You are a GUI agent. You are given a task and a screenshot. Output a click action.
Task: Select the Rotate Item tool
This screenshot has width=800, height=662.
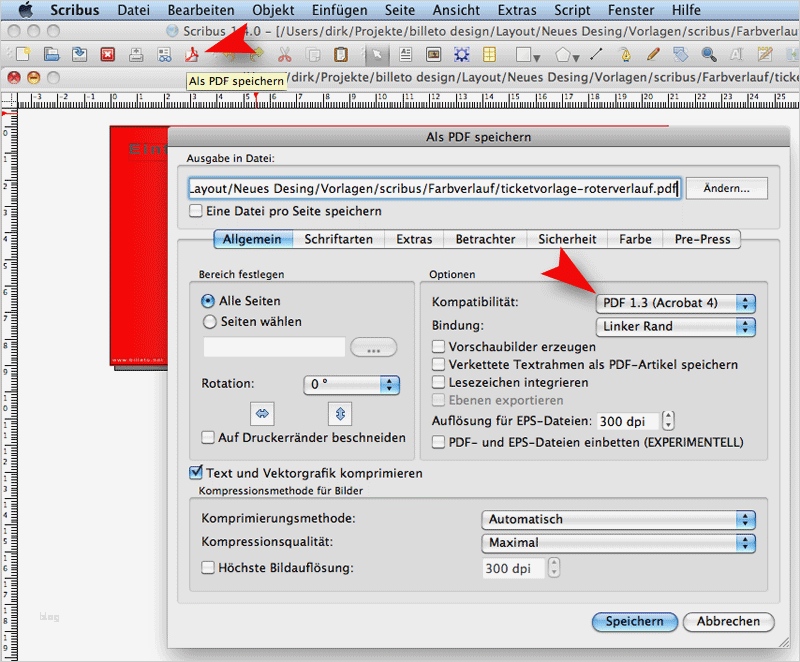tap(680, 54)
